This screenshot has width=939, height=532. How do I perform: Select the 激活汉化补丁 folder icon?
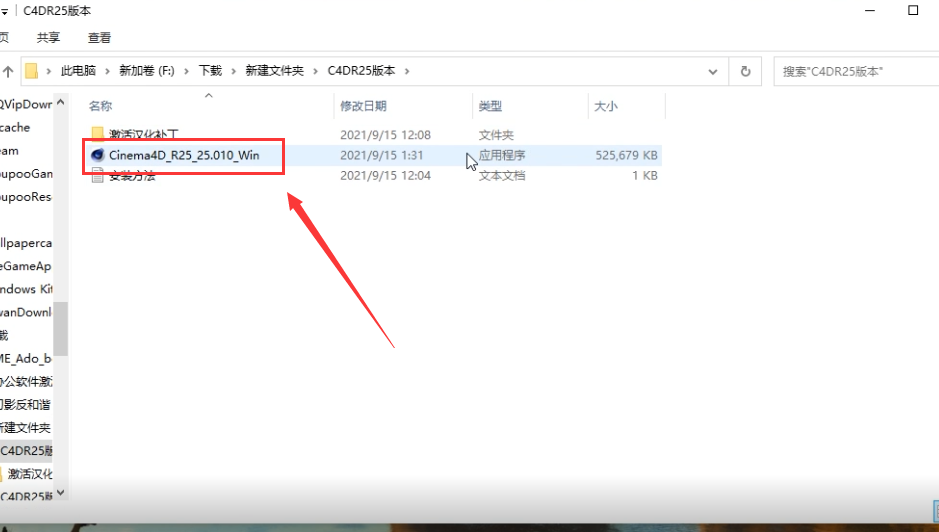pyautogui.click(x=98, y=133)
